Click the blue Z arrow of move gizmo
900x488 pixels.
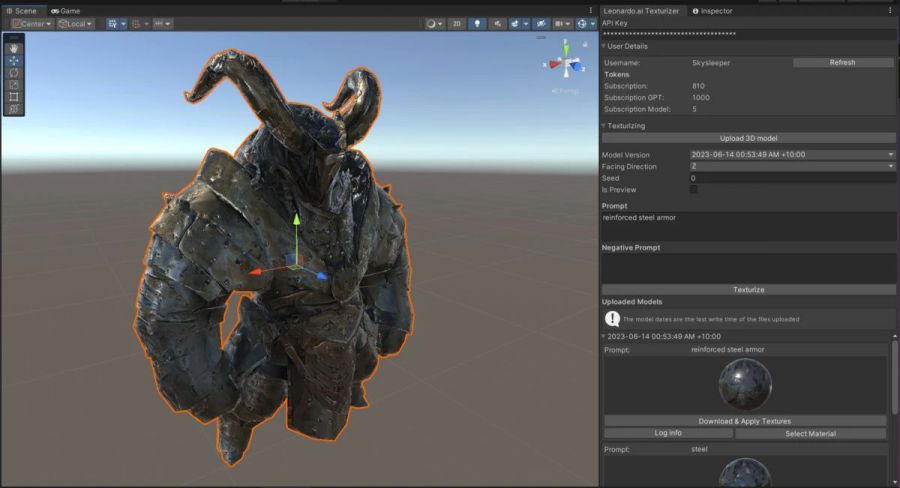click(321, 276)
